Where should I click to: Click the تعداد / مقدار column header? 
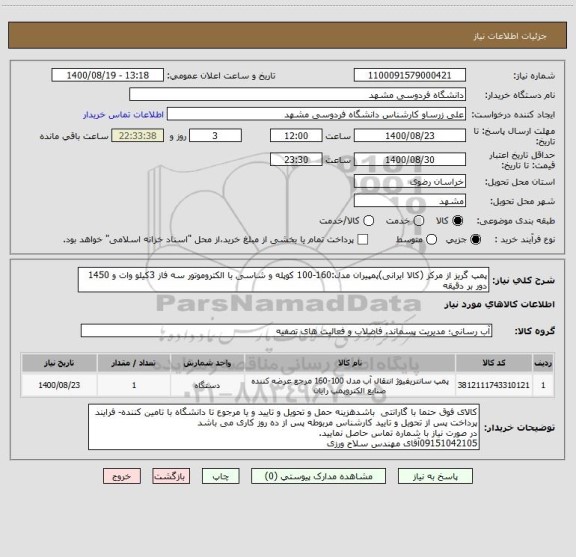click(x=134, y=363)
